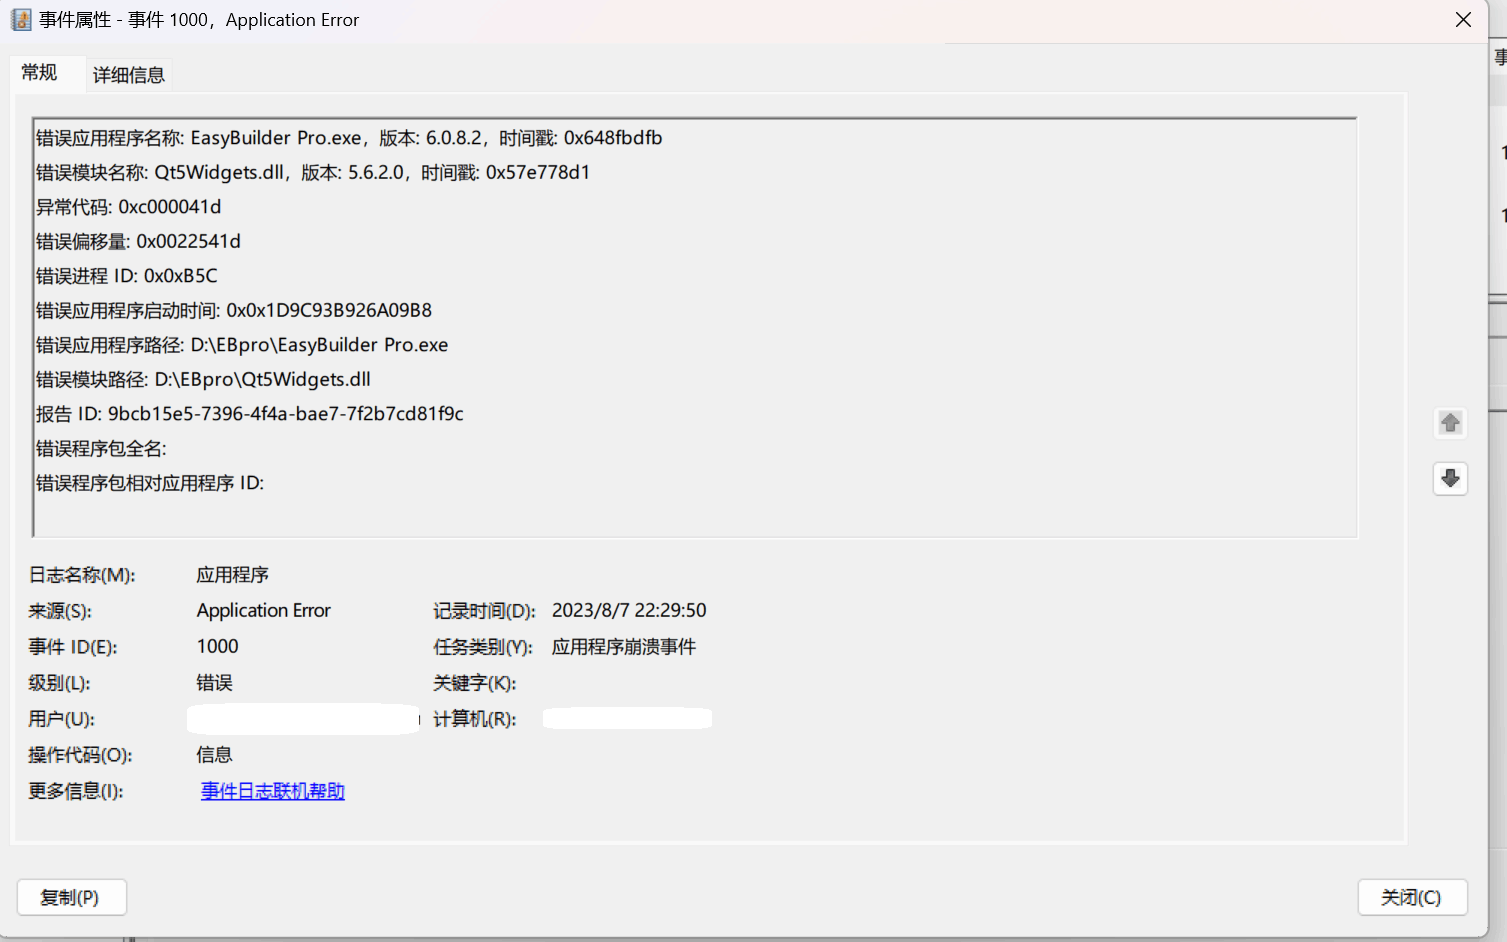This screenshot has height=942, width=1507.
Task: Click the 计算机(R) label
Action: pyautogui.click(x=475, y=719)
